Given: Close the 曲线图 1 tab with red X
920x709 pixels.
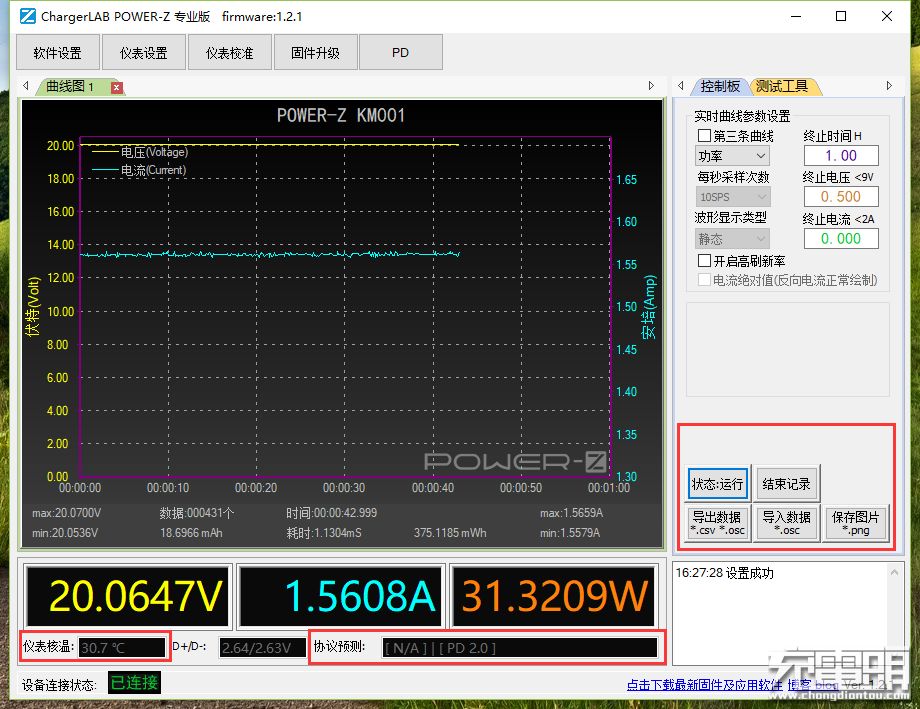Looking at the screenshot, I should tap(117, 87).
